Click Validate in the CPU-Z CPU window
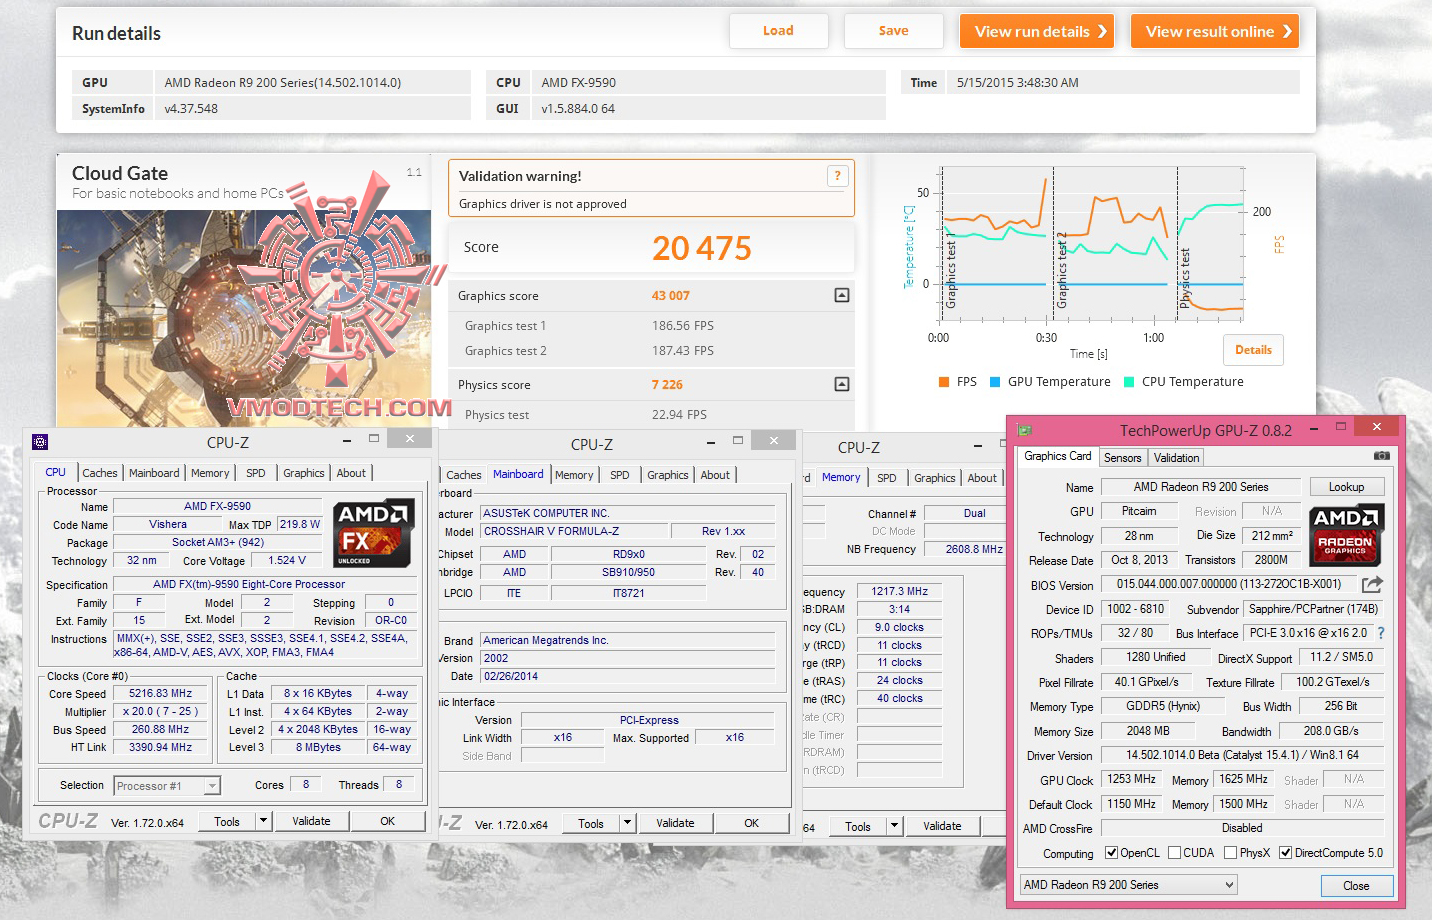The height and width of the screenshot is (920, 1432). pyautogui.click(x=311, y=821)
